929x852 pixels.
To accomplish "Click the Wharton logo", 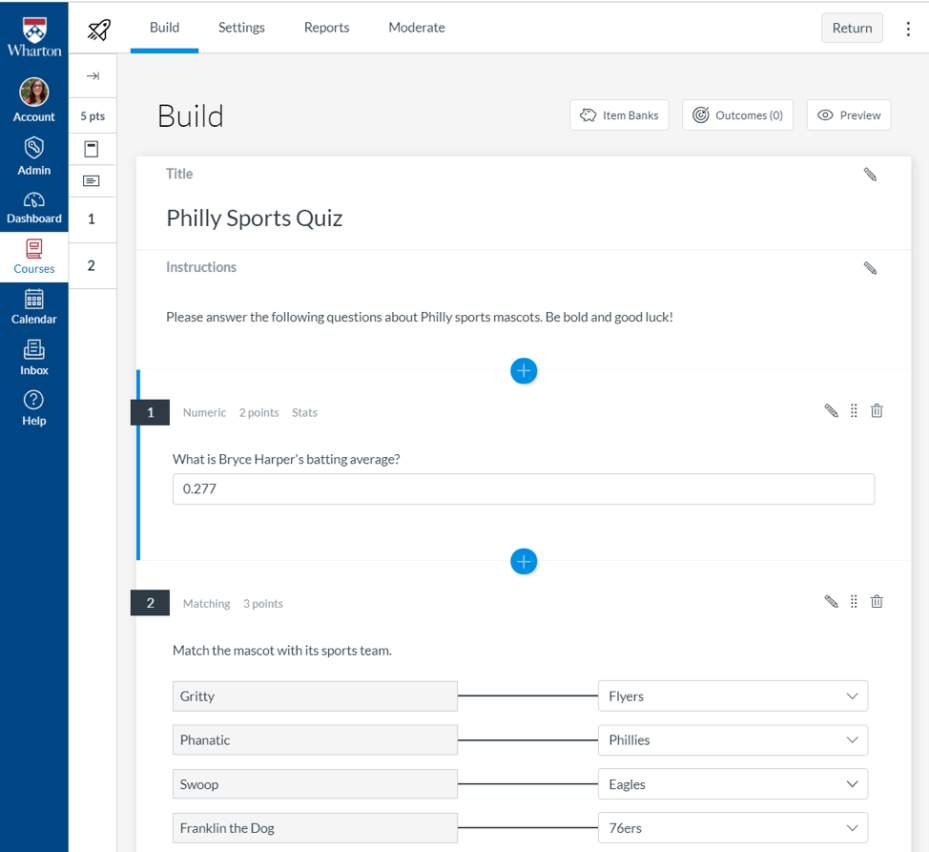I will (34, 37).
